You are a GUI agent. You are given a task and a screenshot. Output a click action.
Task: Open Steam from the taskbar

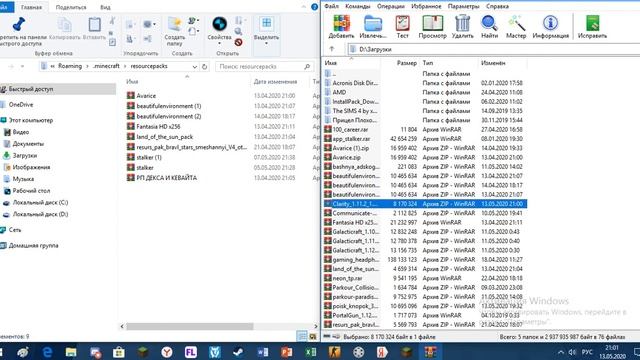pos(238,352)
